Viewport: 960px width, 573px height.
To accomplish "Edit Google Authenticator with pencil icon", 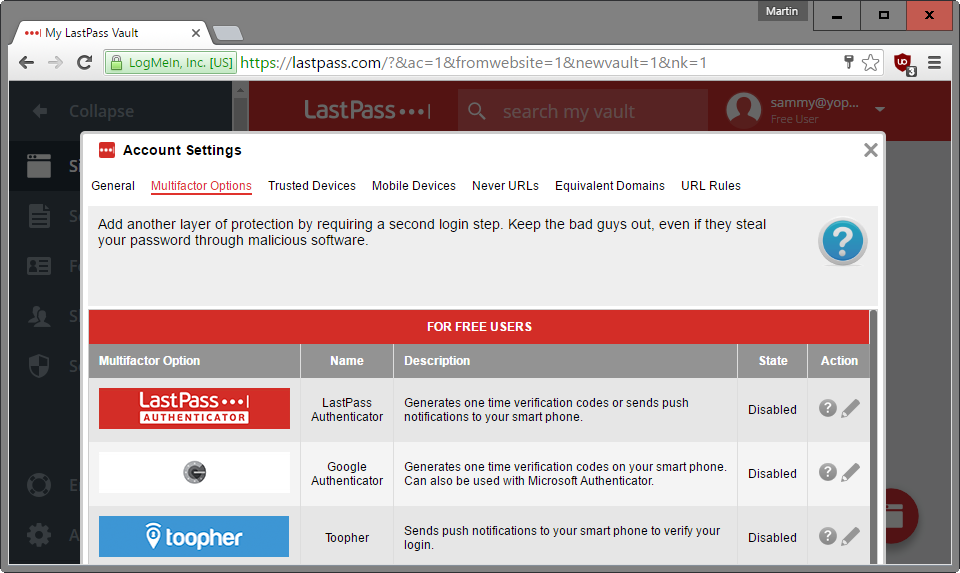I will [x=850, y=473].
